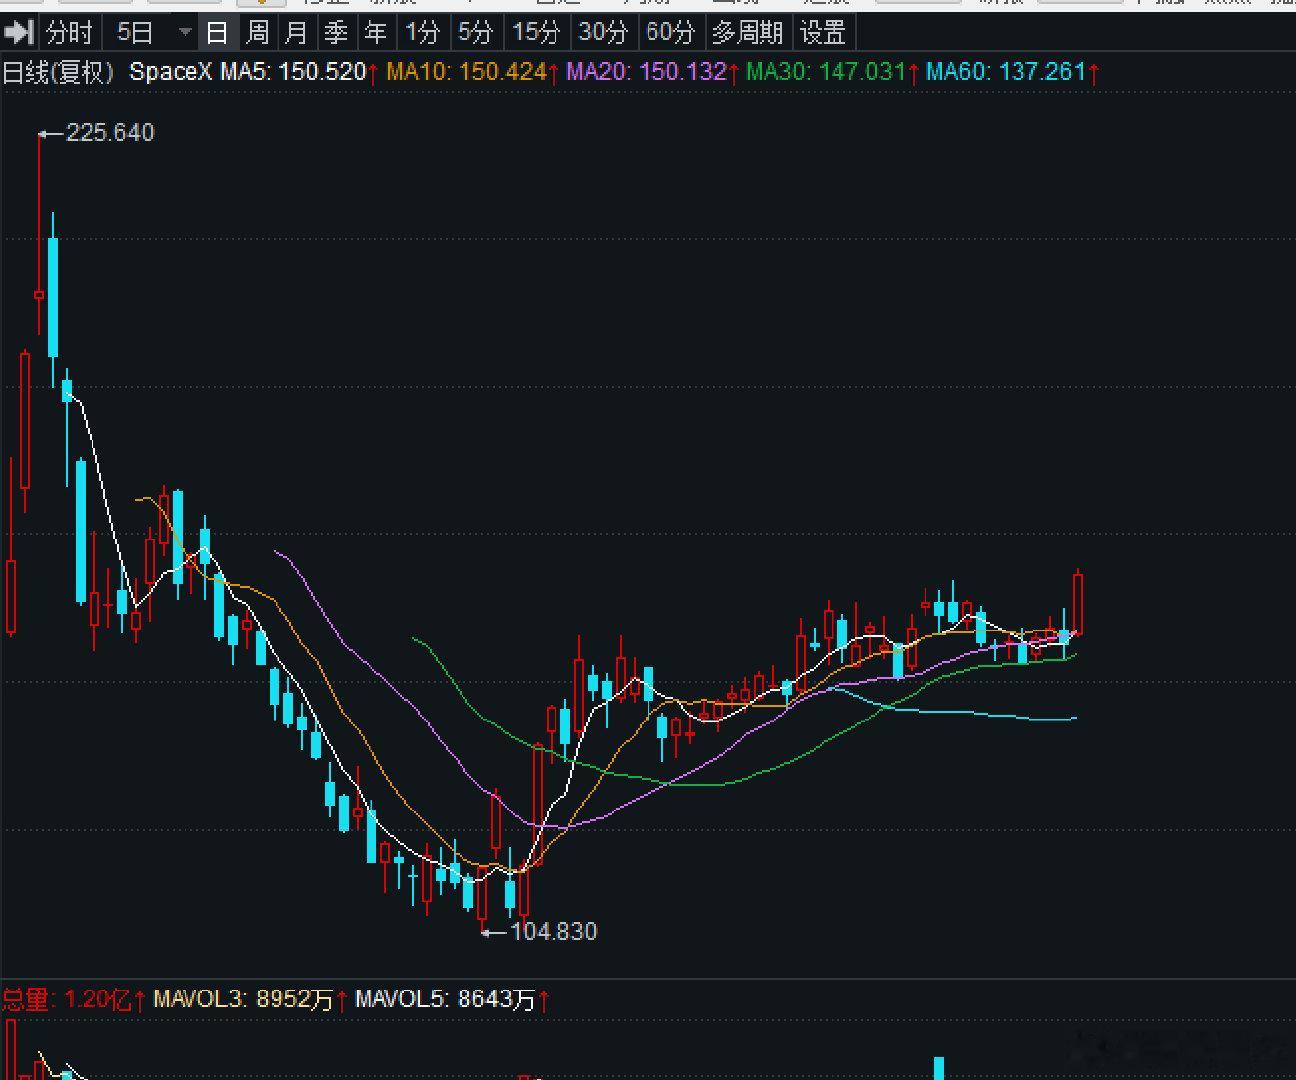Open the 设置 settings option
This screenshot has height=1080, width=1296.
(823, 33)
